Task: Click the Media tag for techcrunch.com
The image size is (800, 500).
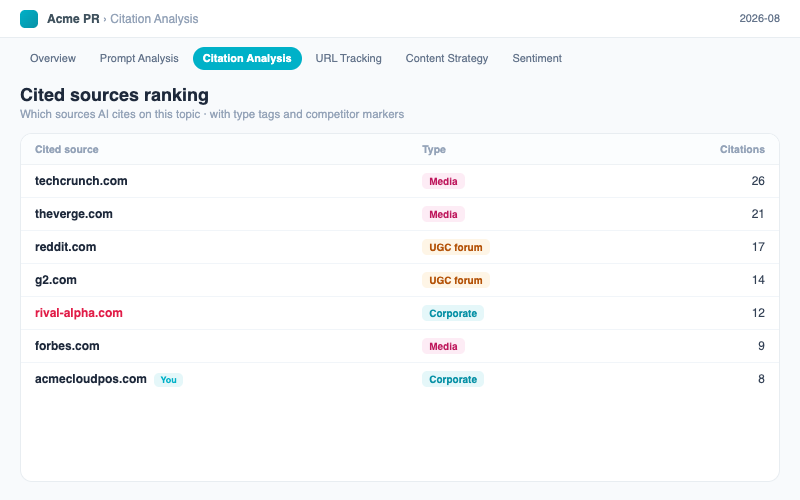Action: (x=443, y=181)
